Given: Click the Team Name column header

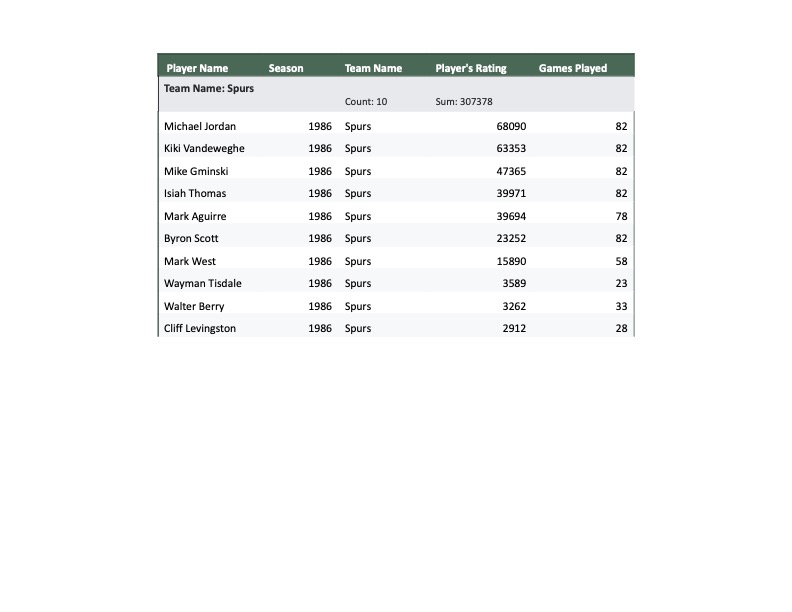Looking at the screenshot, I should pos(373,68).
